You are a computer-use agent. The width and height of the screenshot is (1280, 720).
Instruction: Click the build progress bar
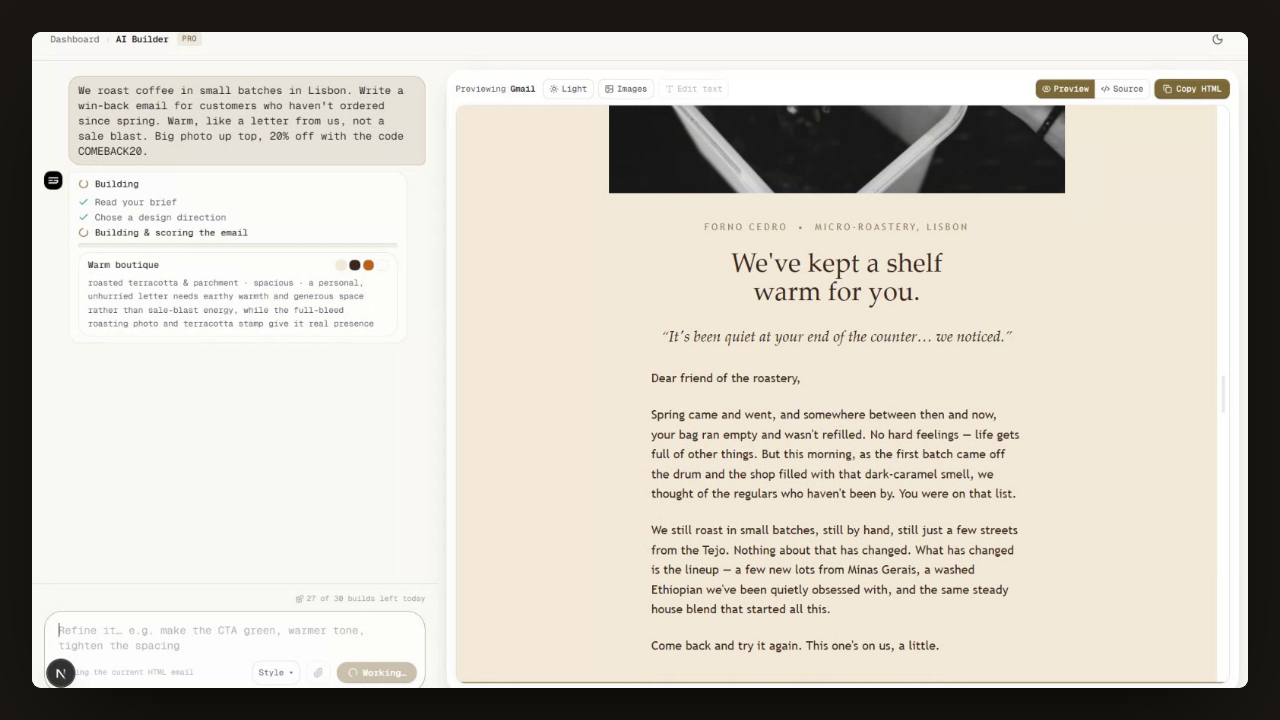238,245
